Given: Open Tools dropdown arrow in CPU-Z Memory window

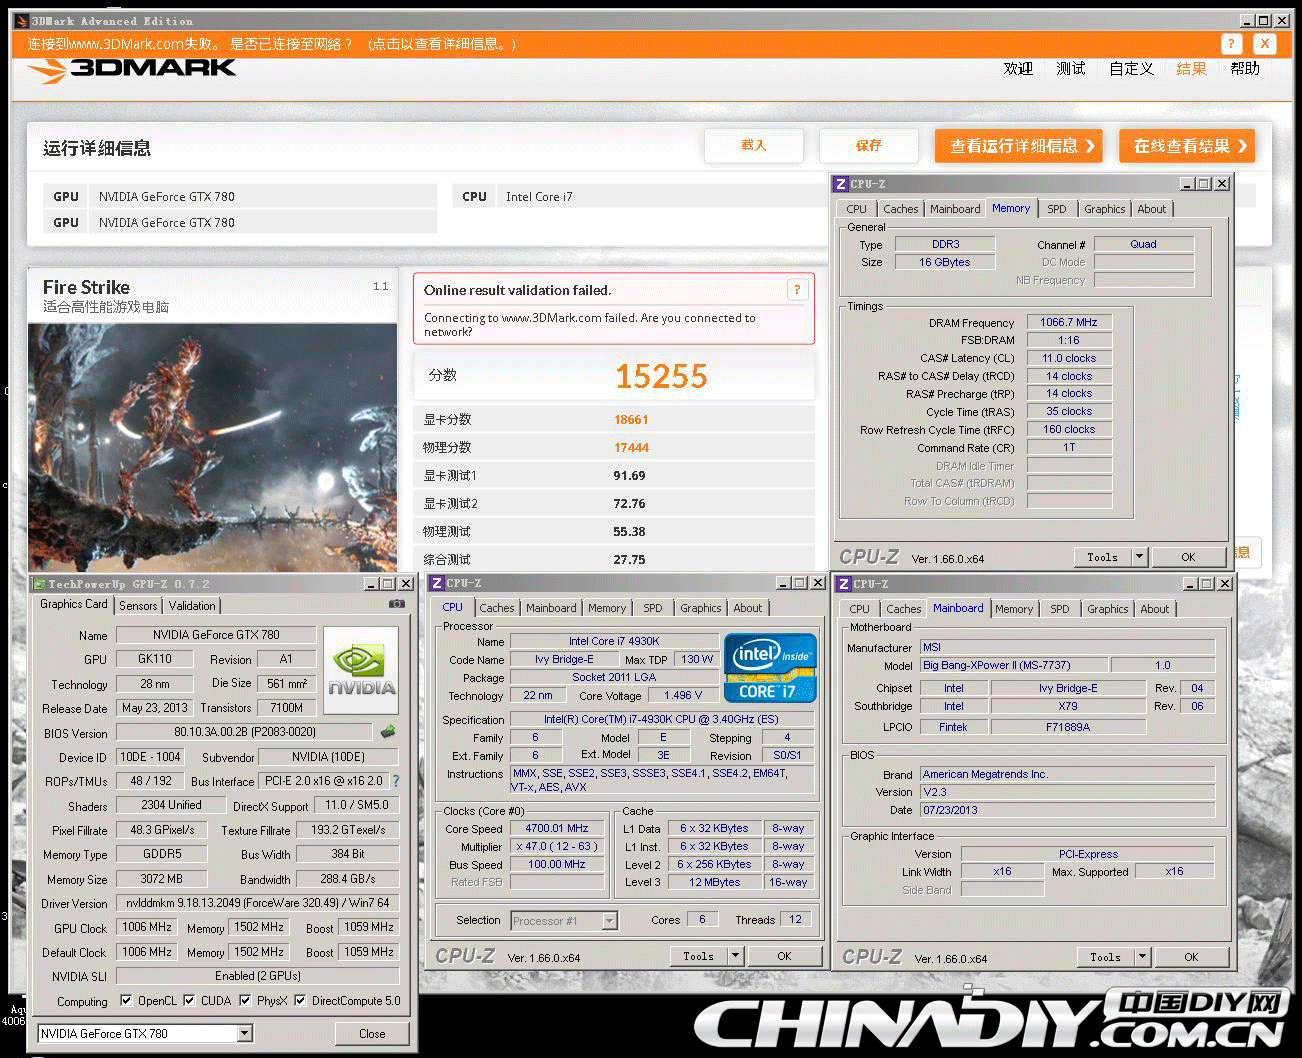Looking at the screenshot, I should click(1139, 557).
